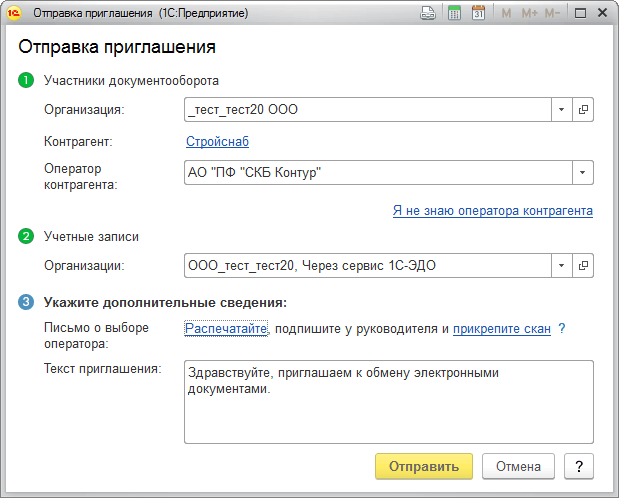Click the Распечатайте link
Image resolution: width=619 pixels, height=498 pixels.
pyautogui.click(x=226, y=329)
